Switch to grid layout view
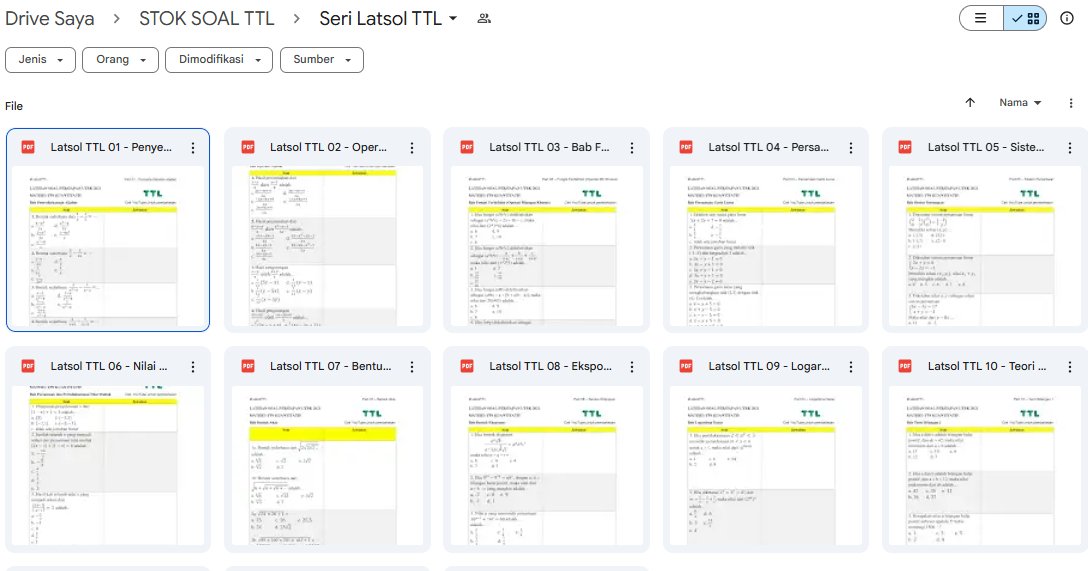Screen dimensions: 1088x571 (1026, 19)
